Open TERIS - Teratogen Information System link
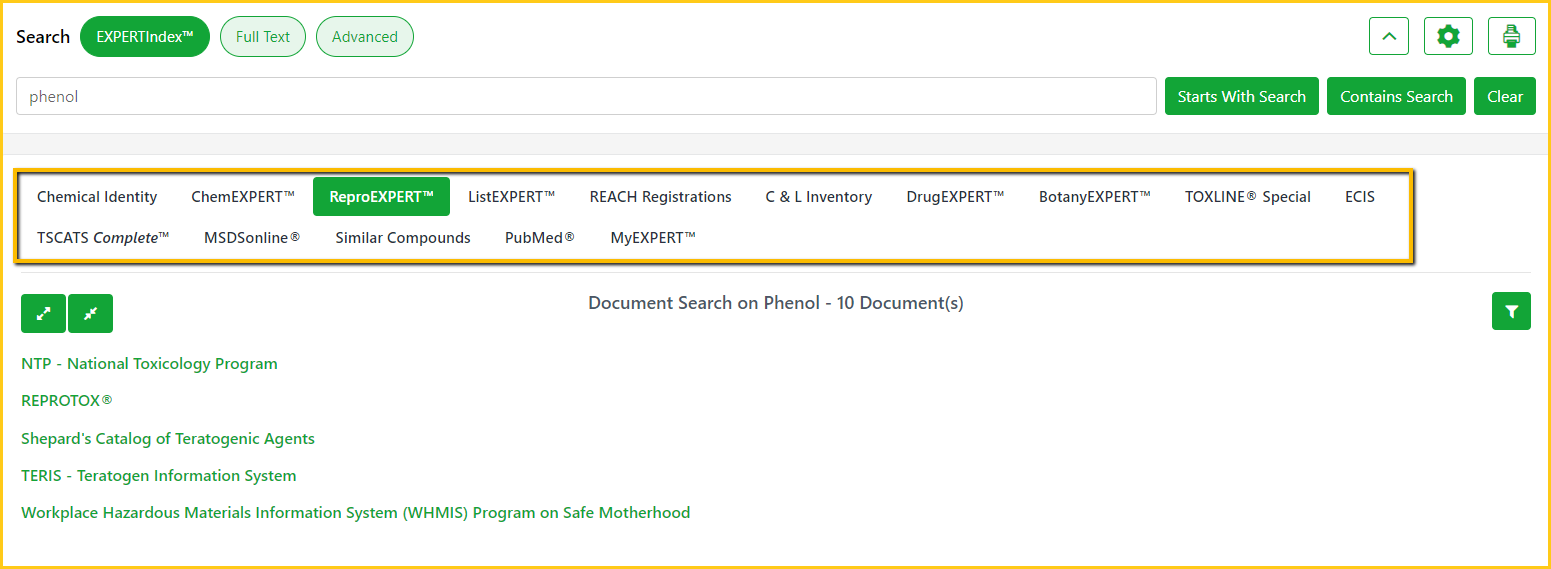Screen dimensions: 1551x569 (x=158, y=476)
